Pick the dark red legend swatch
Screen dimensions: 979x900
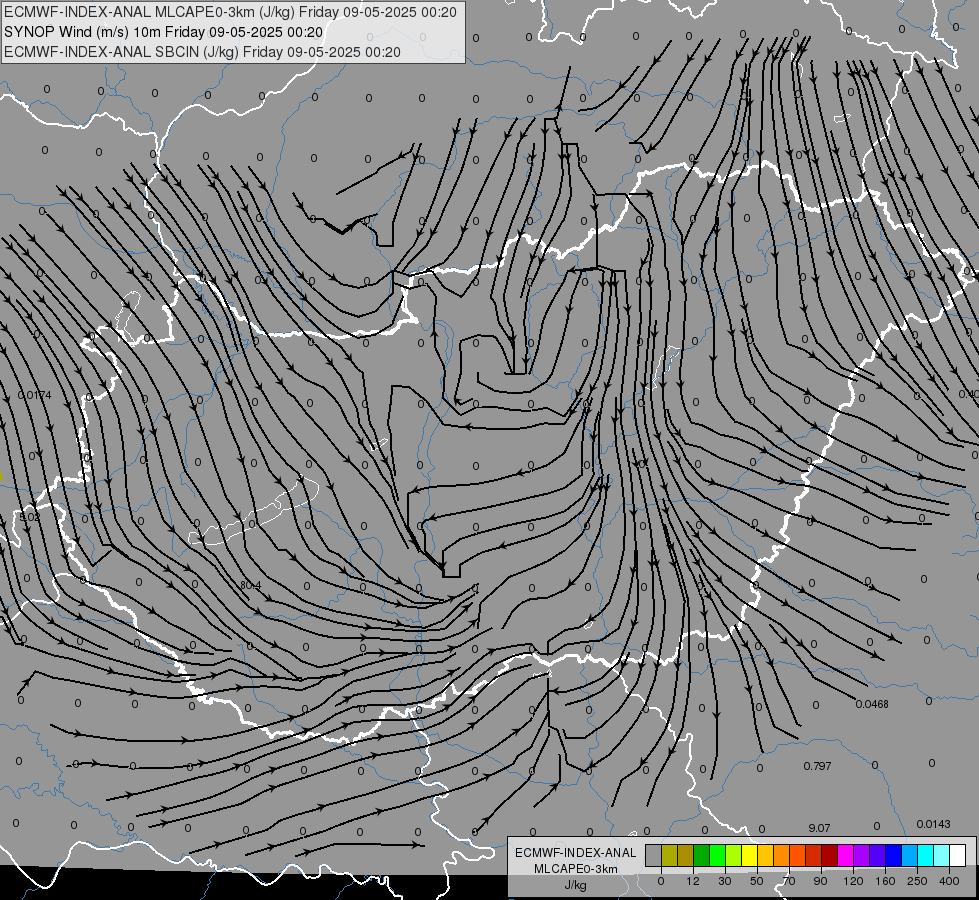(x=830, y=855)
